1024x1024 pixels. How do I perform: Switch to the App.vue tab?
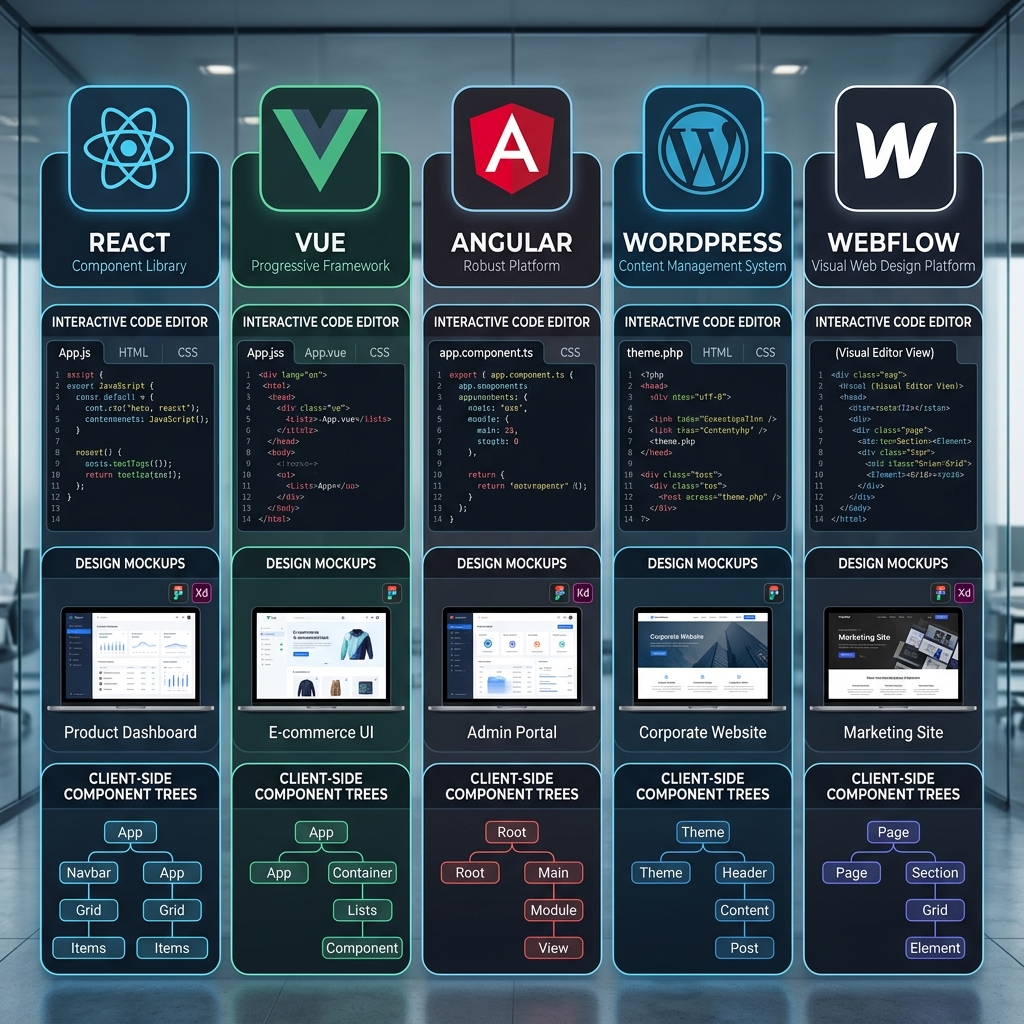click(325, 353)
